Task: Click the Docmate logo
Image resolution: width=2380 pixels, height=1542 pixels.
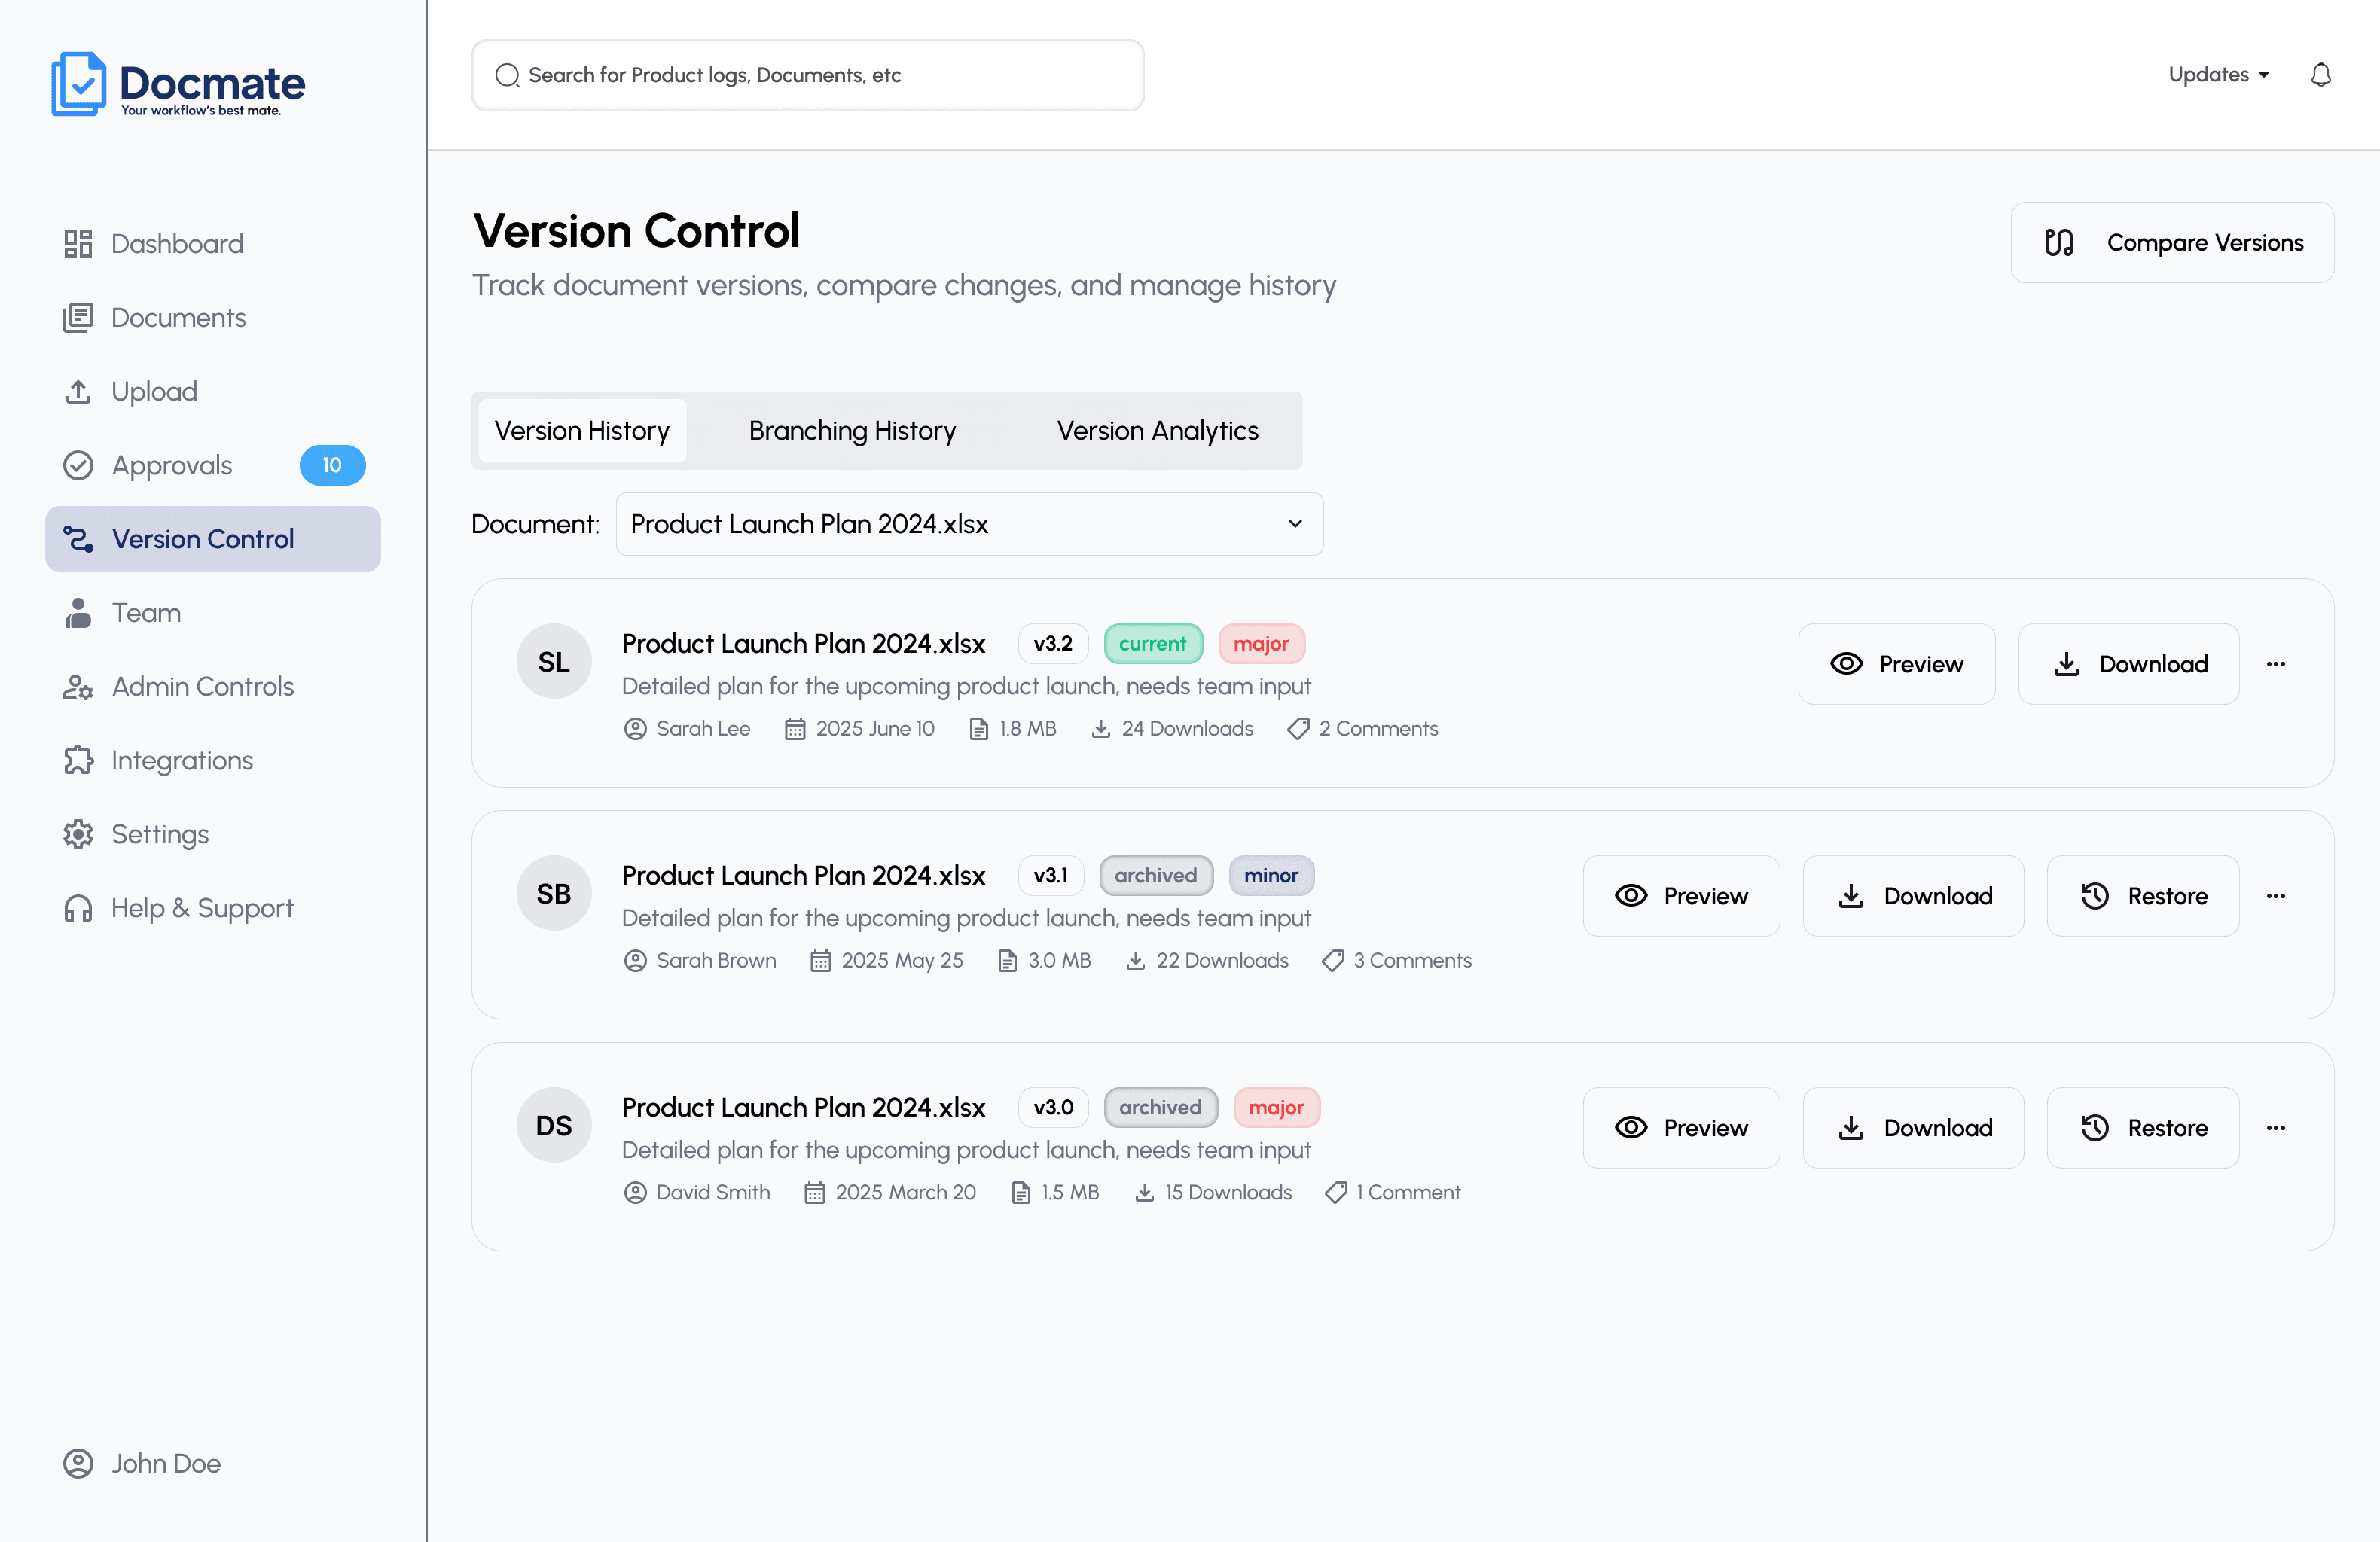Action: pyautogui.click(x=178, y=84)
